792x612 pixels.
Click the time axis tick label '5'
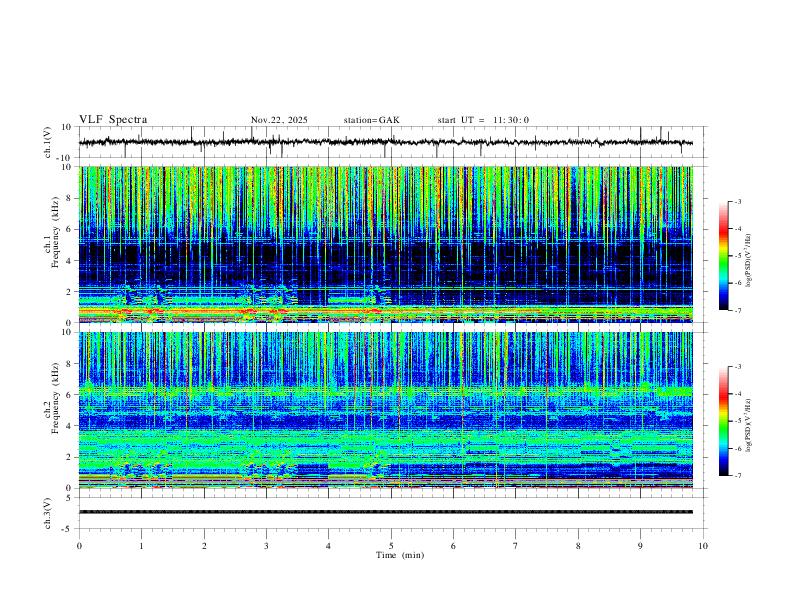[391, 546]
